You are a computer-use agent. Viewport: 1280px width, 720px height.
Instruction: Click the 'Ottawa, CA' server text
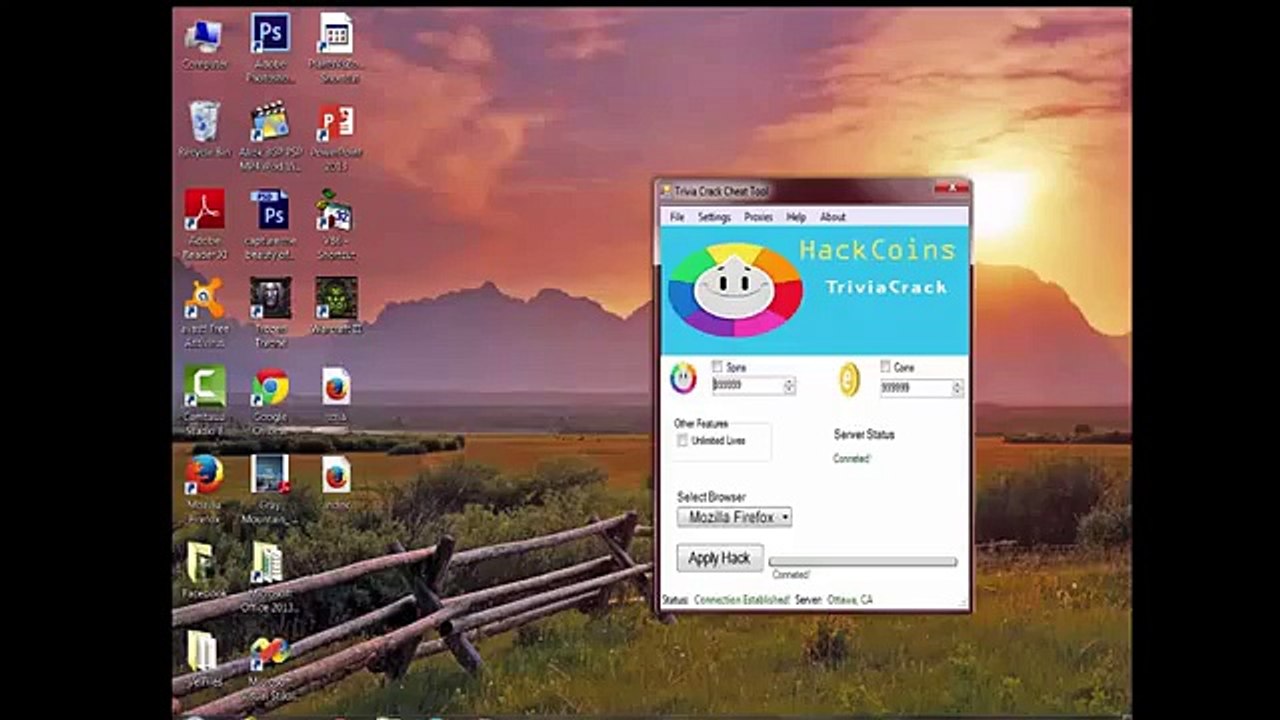tap(850, 600)
